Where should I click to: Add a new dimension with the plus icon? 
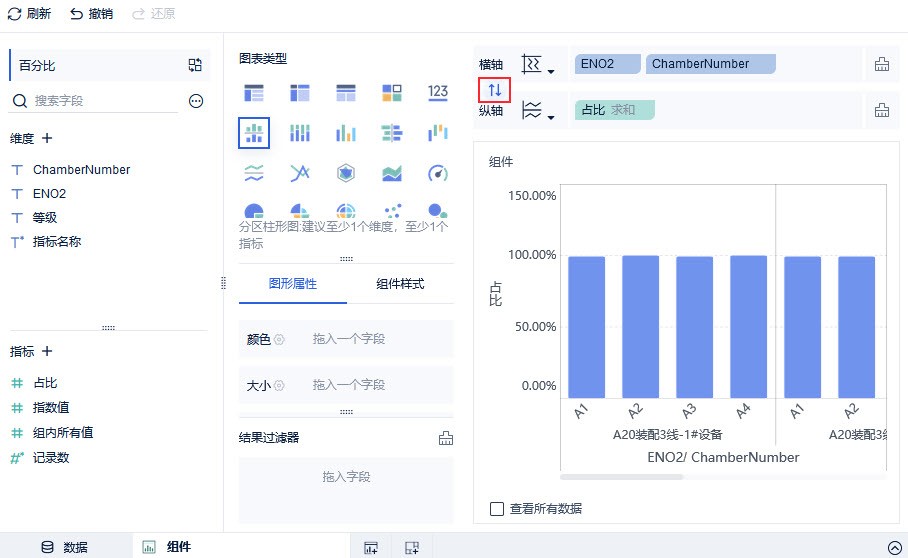click(x=47, y=138)
